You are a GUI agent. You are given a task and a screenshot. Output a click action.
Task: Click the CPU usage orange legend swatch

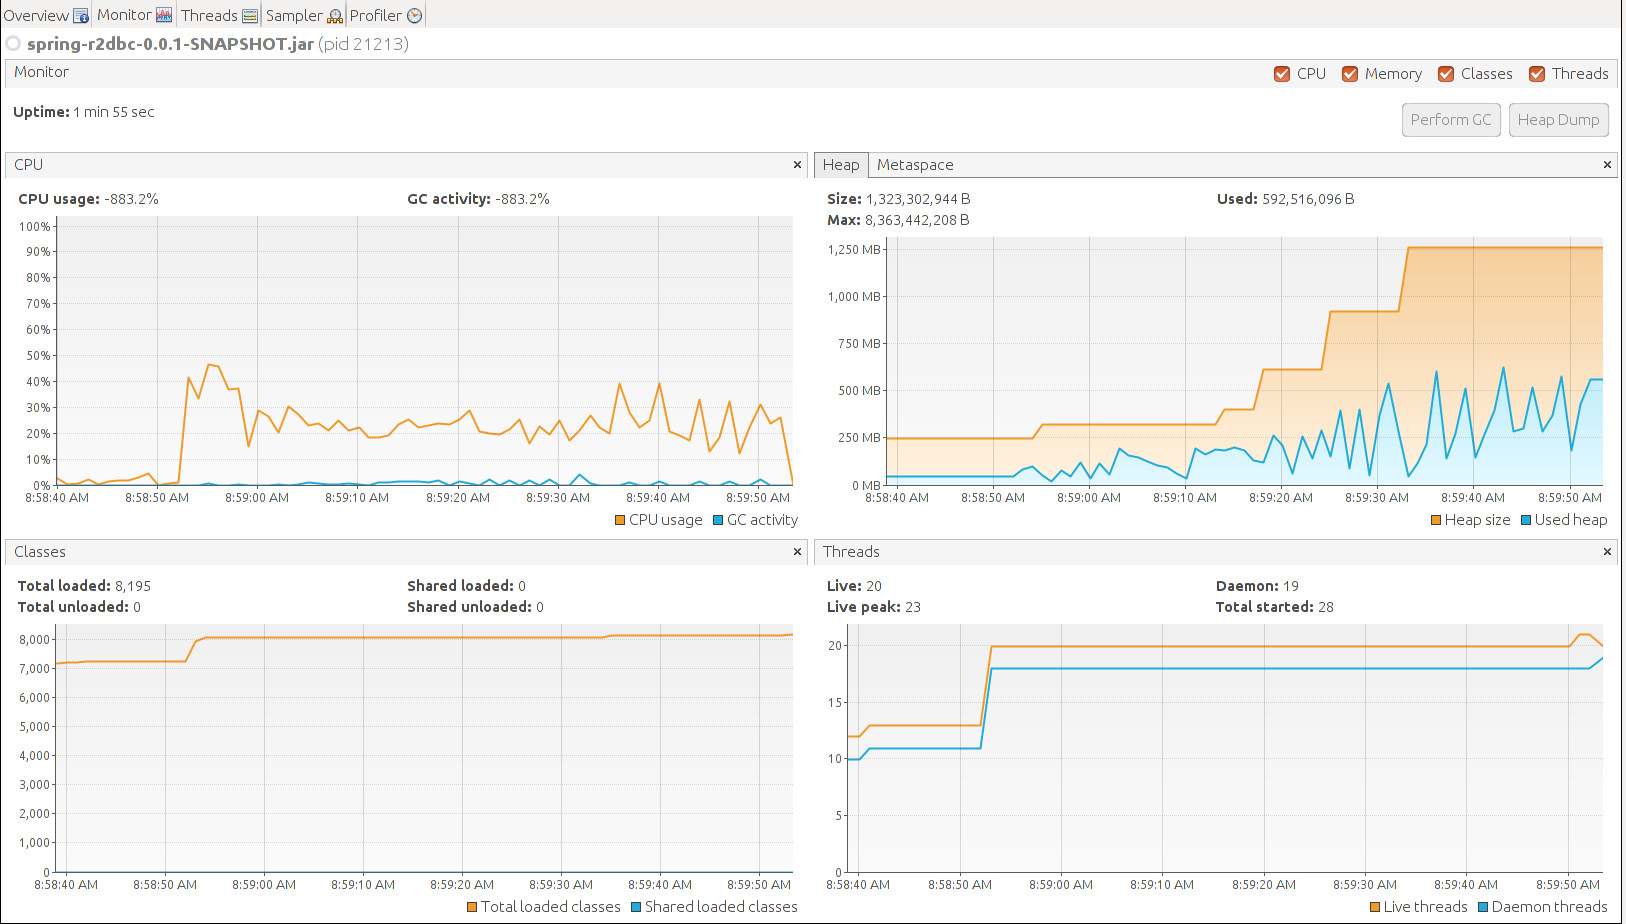tap(620, 520)
